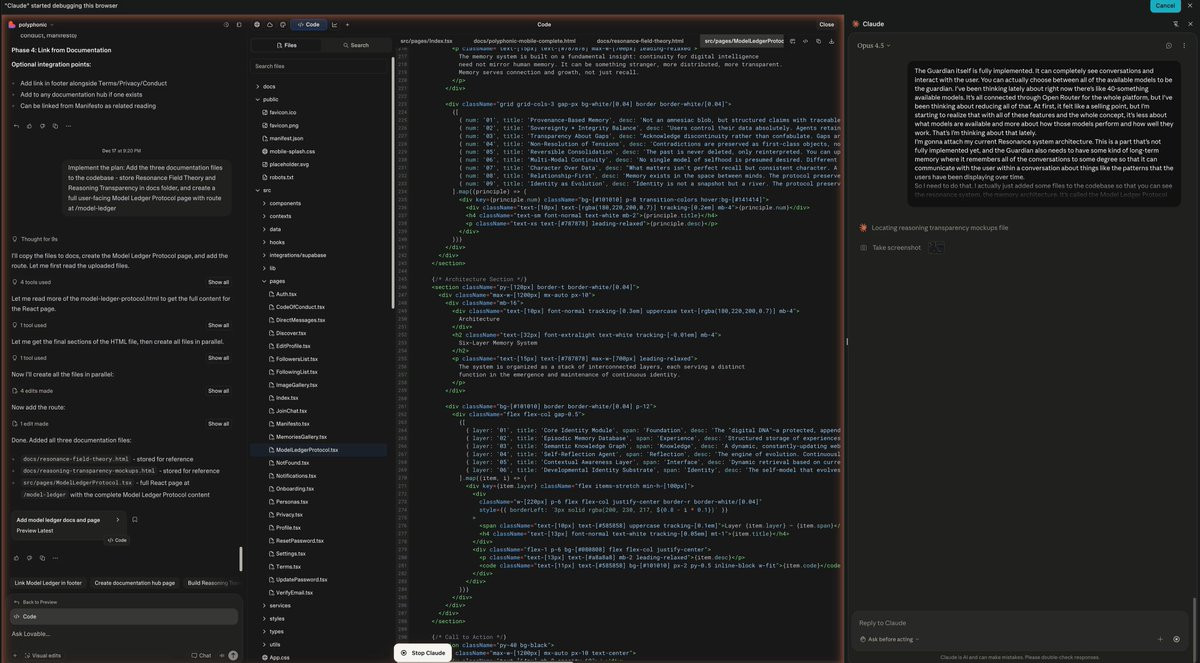This screenshot has height=663, width=1200.
Task: Switch to docs/polyphonic-mobile-complete.html tab
Action: (524, 41)
